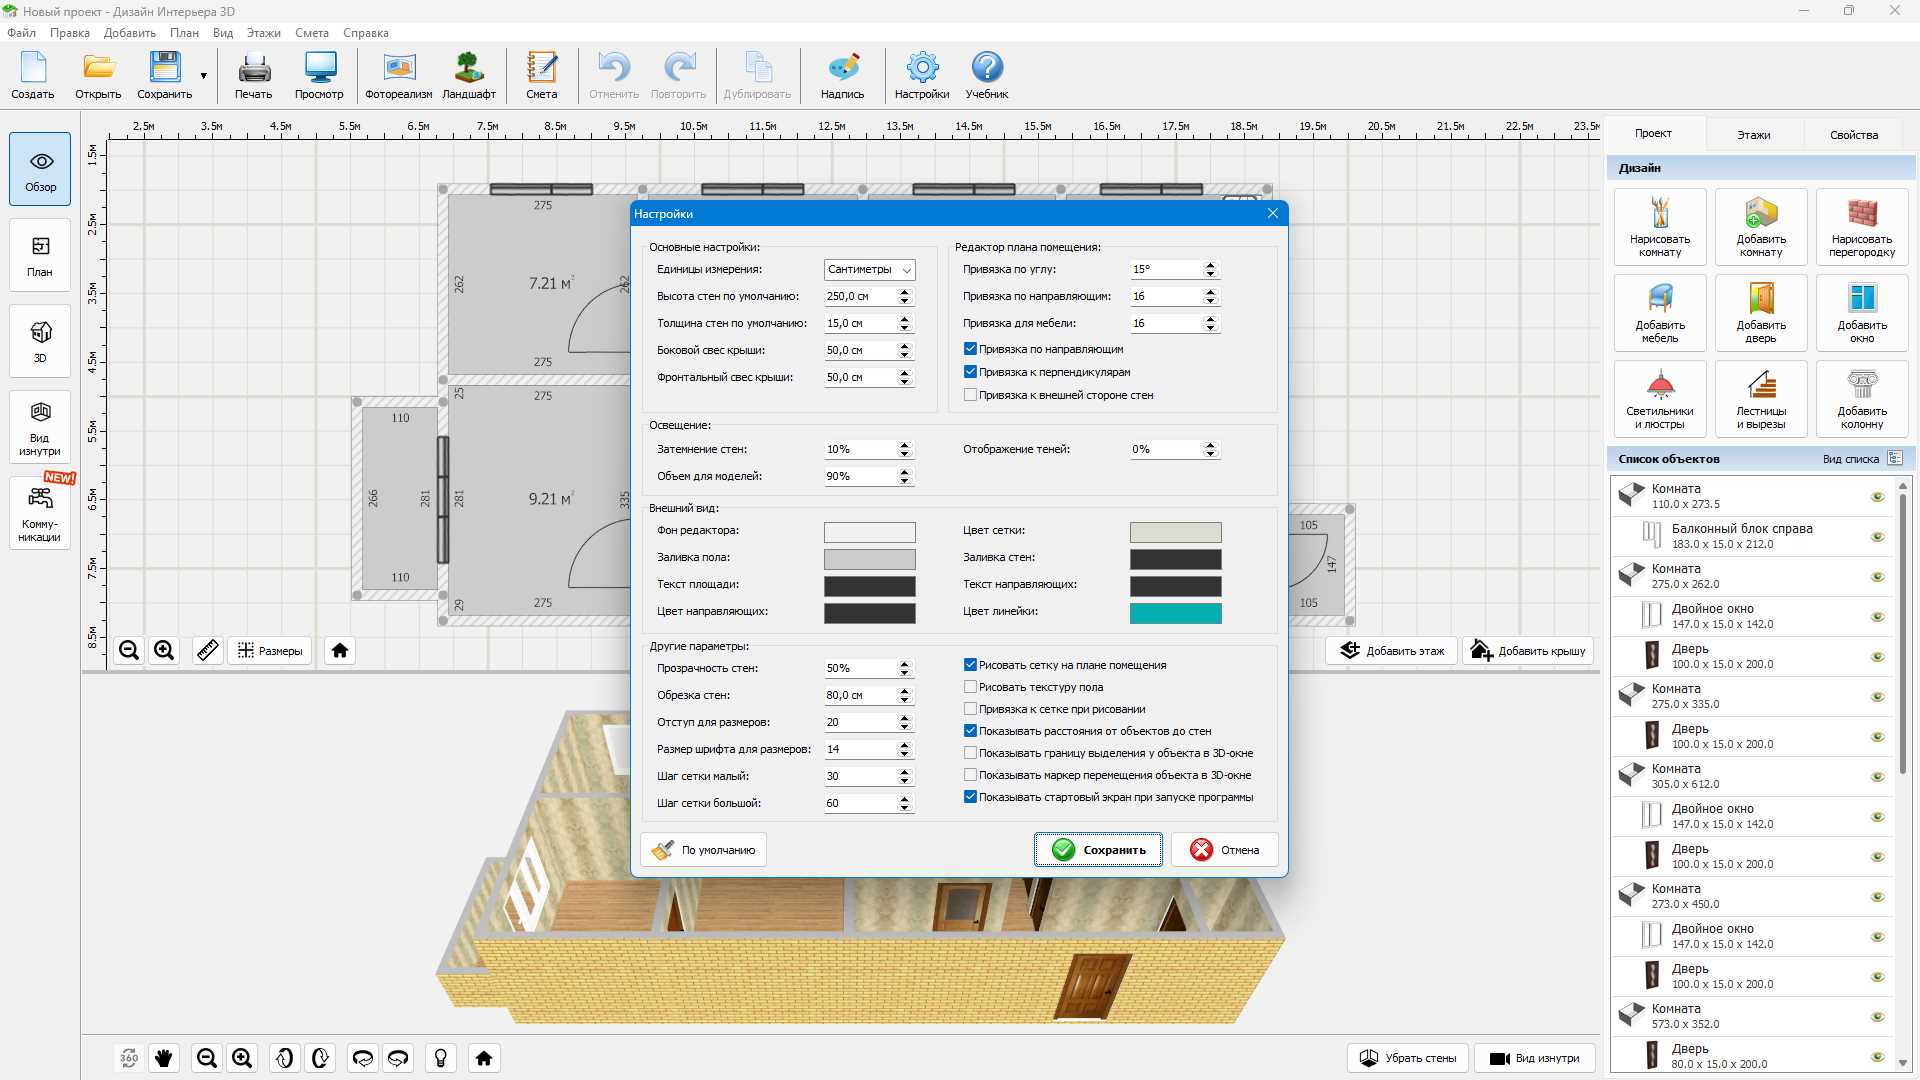Open the Правка menu
This screenshot has width=1920, height=1080.
point(70,33)
